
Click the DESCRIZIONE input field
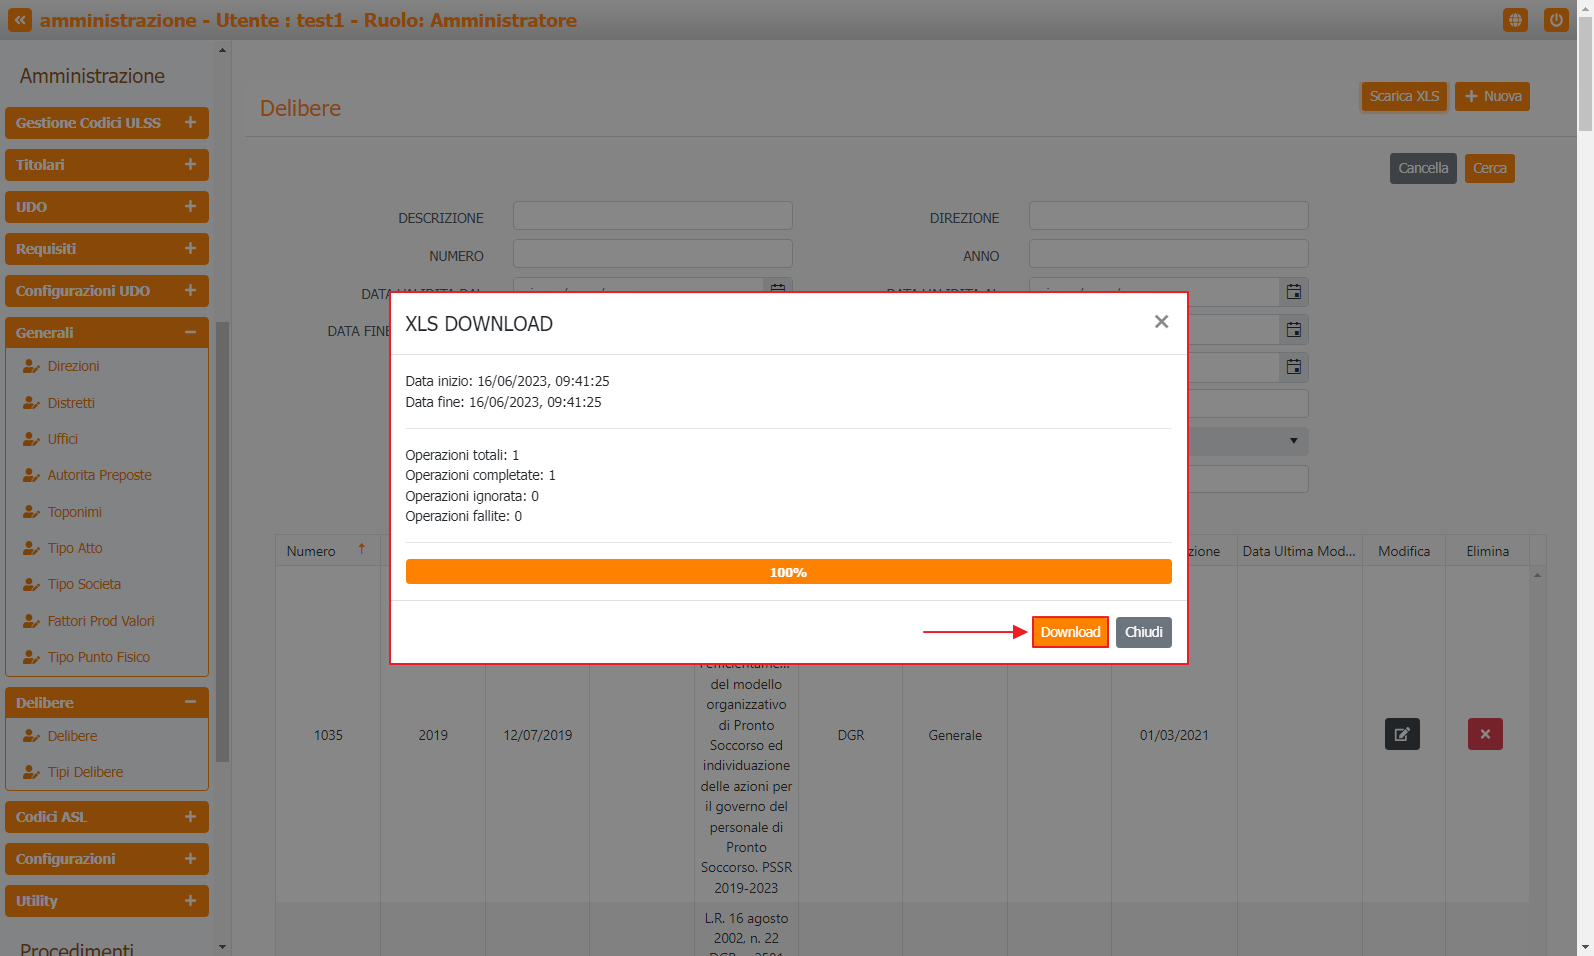[x=652, y=216]
